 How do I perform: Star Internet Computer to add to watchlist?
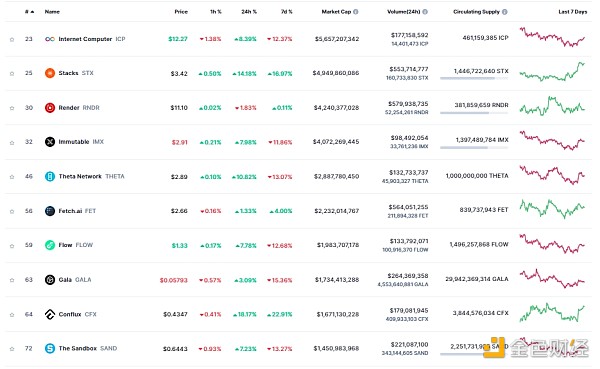coord(12,39)
